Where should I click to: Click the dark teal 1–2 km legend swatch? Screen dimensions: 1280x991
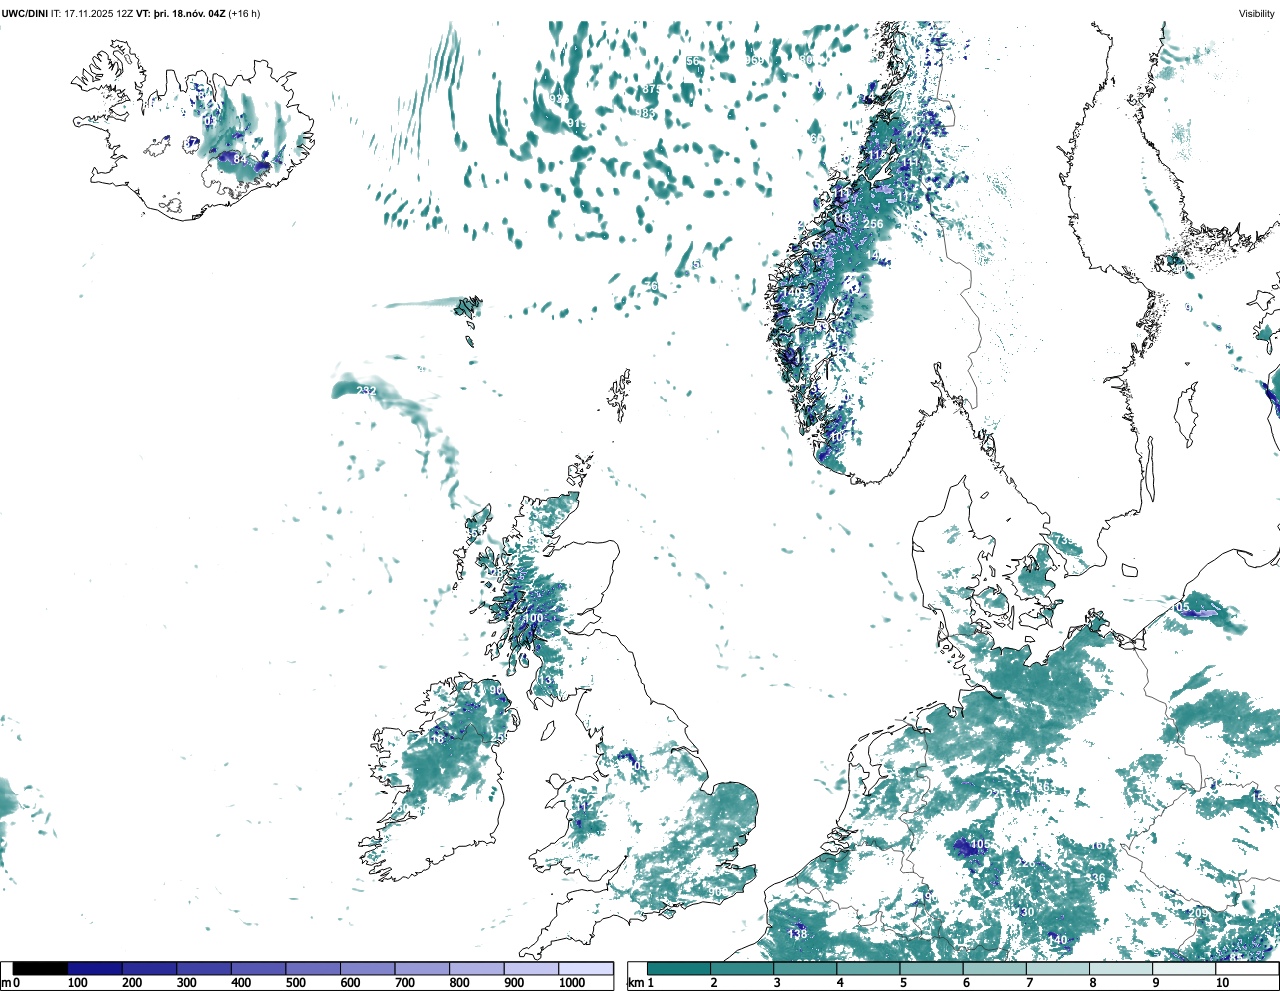coord(679,968)
